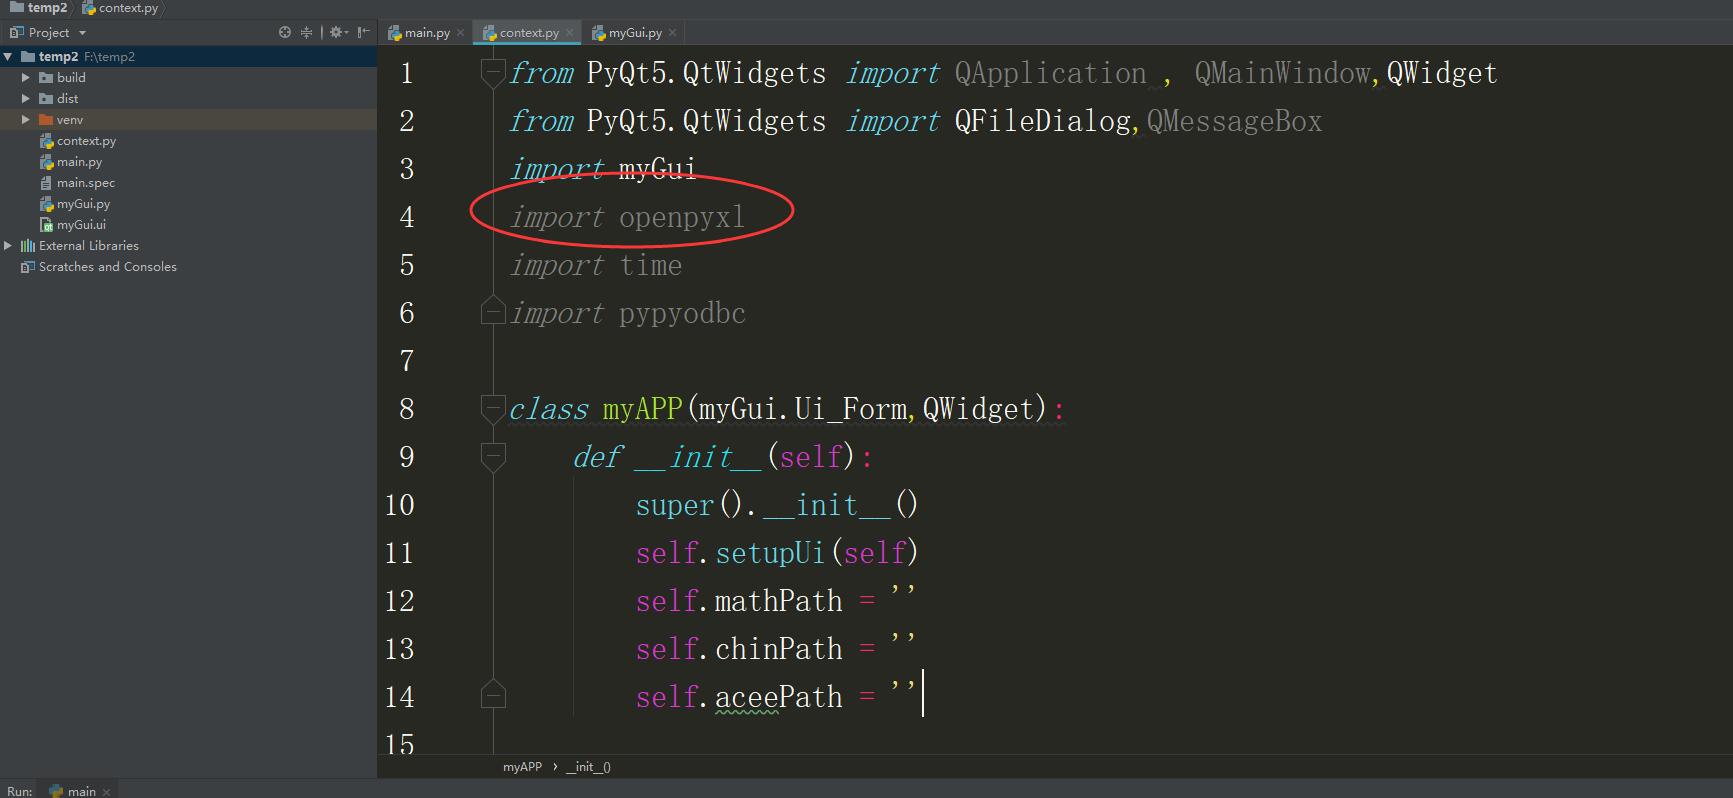The height and width of the screenshot is (798, 1733).
Task: Hide the Project tool window
Action: (363, 32)
